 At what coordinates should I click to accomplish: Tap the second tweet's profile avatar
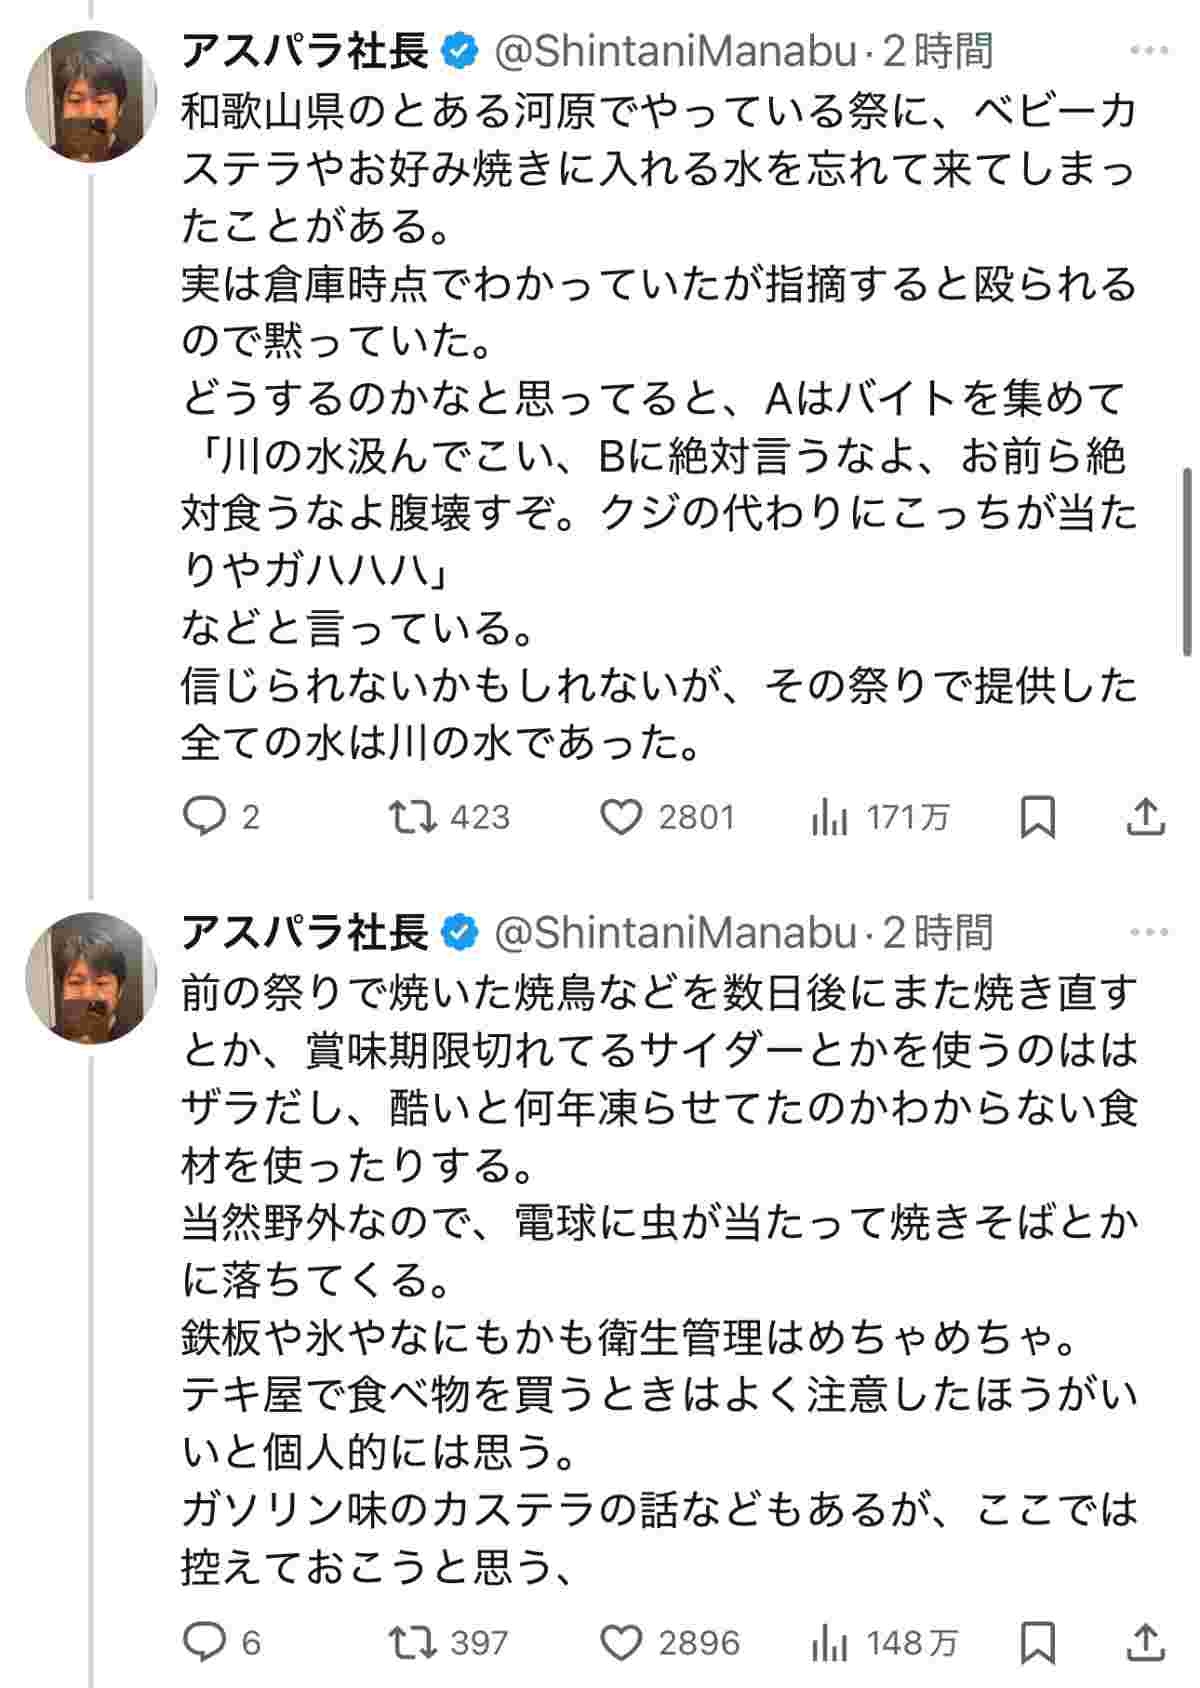coord(90,977)
